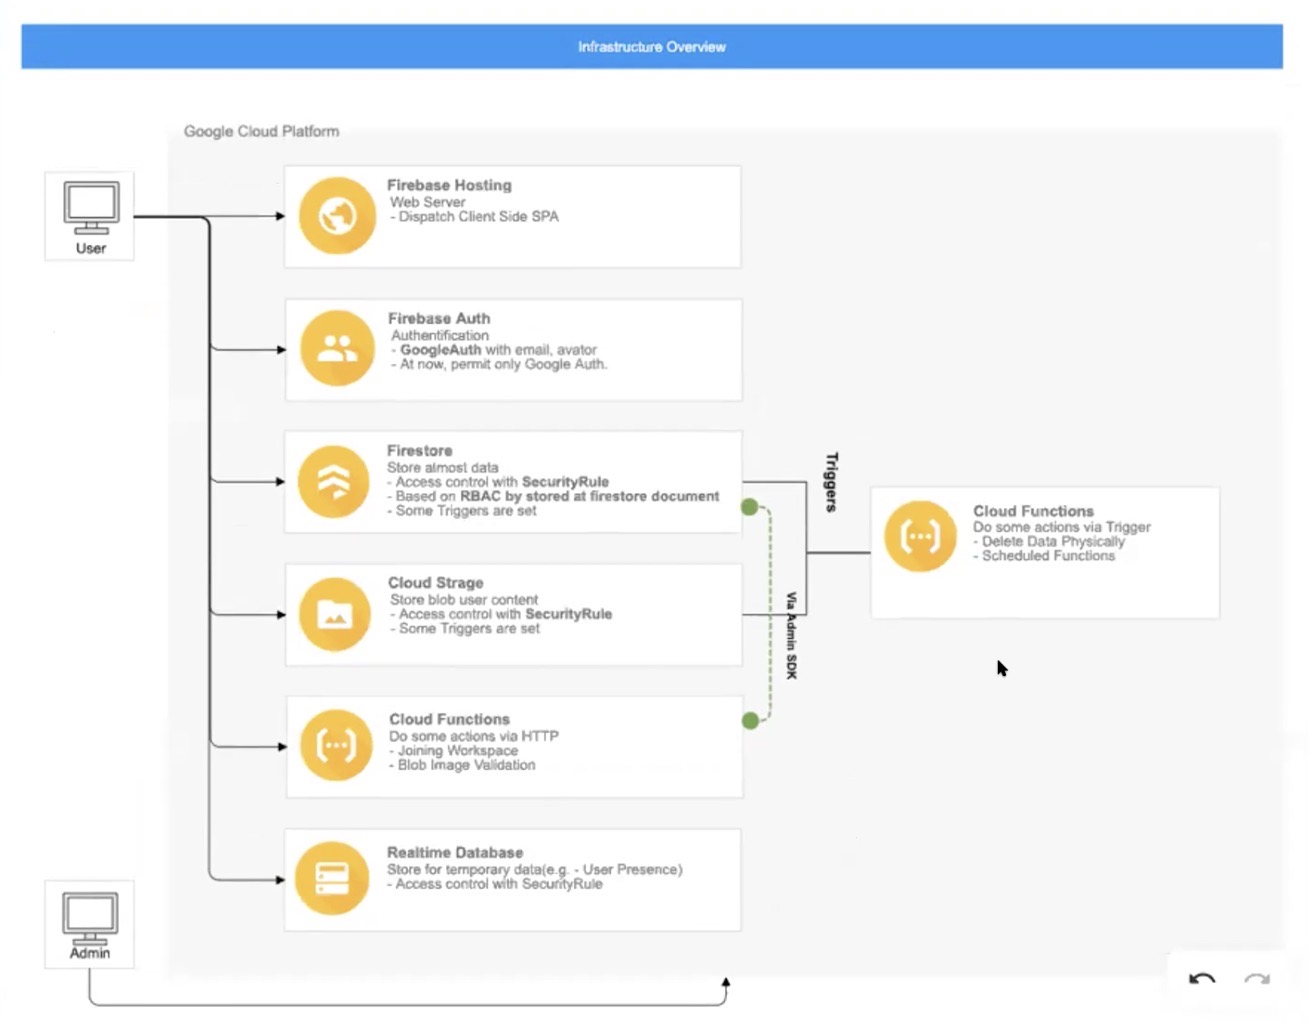This screenshot has width=1309, height=1033.
Task: Select the Cloud Strage heading text
Action: [x=436, y=582]
